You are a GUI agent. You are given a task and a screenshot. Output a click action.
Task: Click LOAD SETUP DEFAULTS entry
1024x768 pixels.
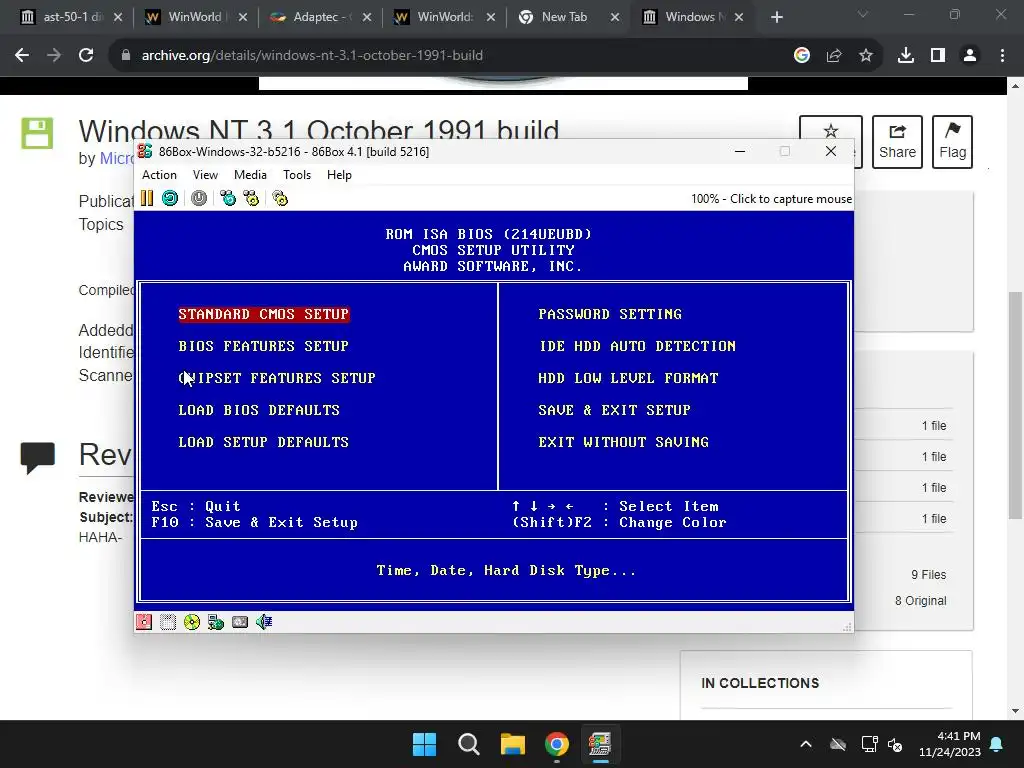click(264, 442)
